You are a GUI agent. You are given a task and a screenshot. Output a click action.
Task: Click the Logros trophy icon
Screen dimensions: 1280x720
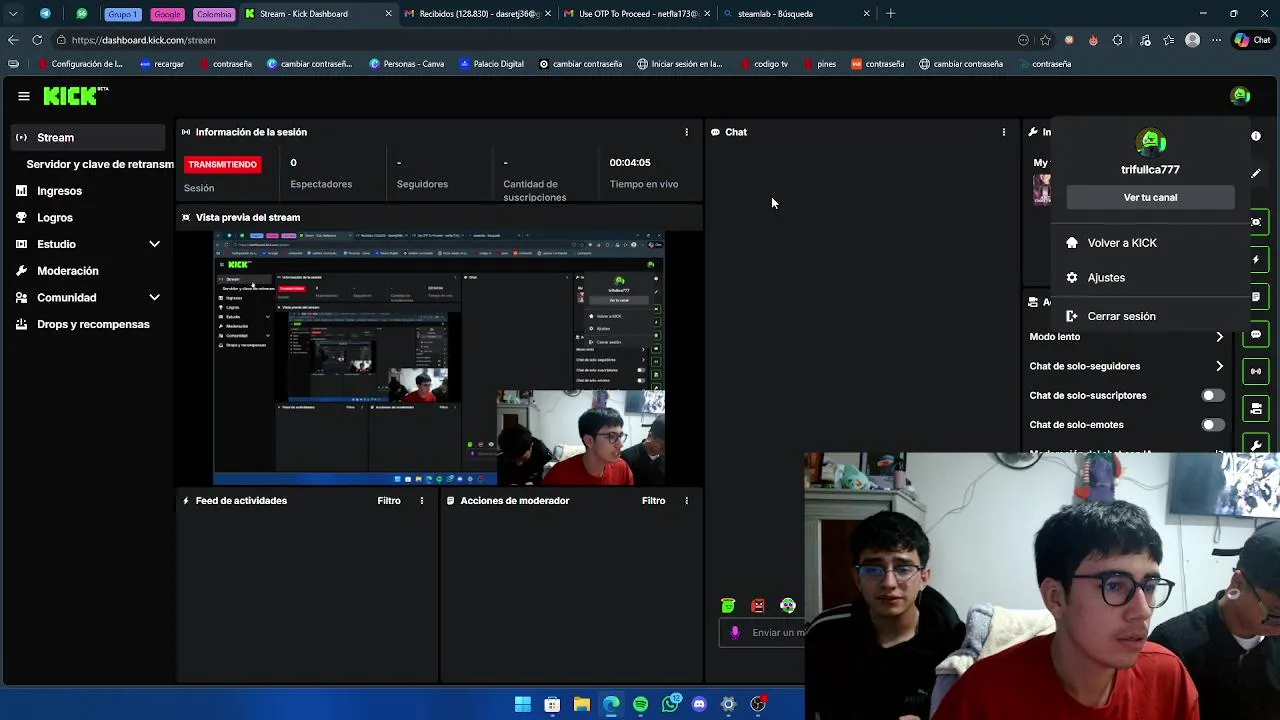pos(21,217)
